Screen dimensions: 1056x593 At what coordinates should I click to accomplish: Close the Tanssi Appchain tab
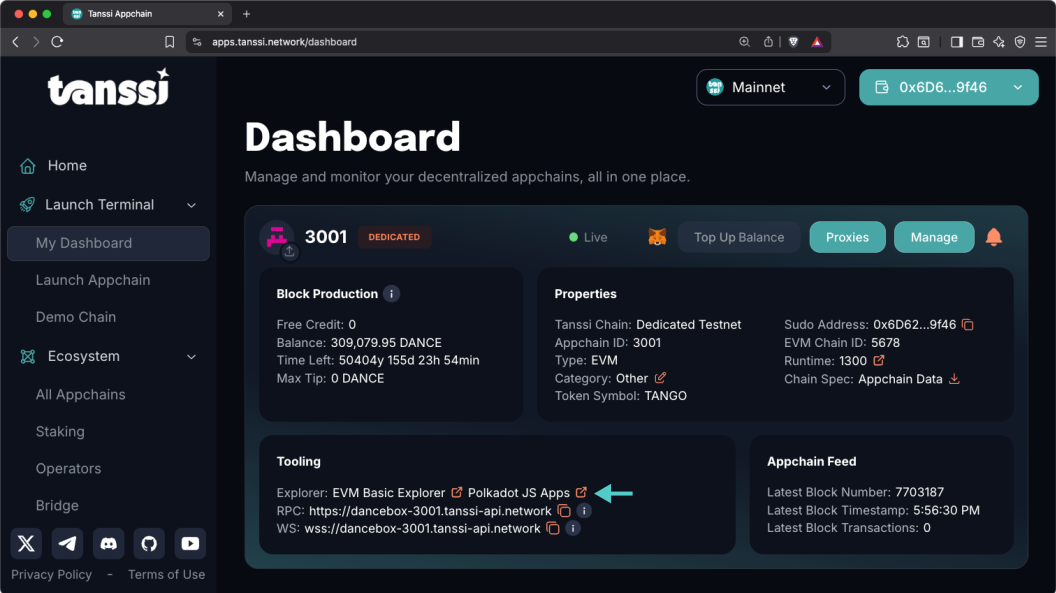pyautogui.click(x=220, y=13)
